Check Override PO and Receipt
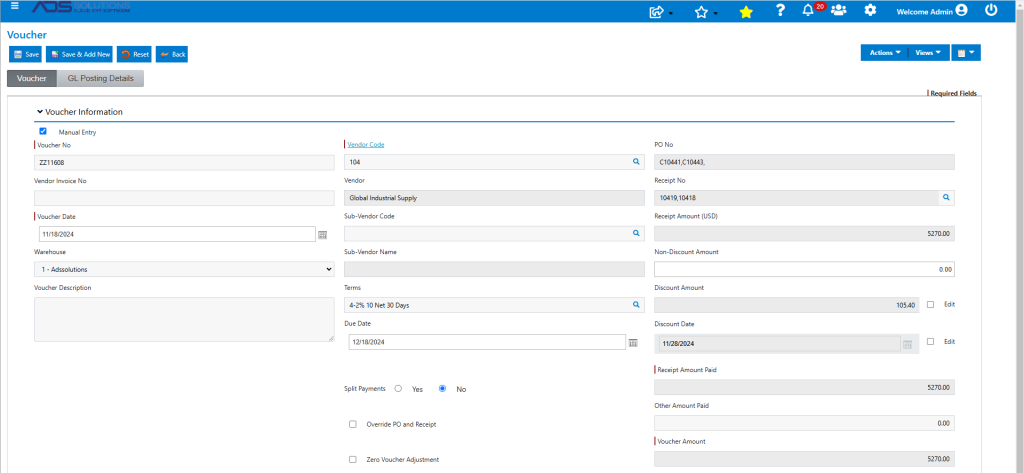The width and height of the screenshot is (1024, 473). [353, 424]
